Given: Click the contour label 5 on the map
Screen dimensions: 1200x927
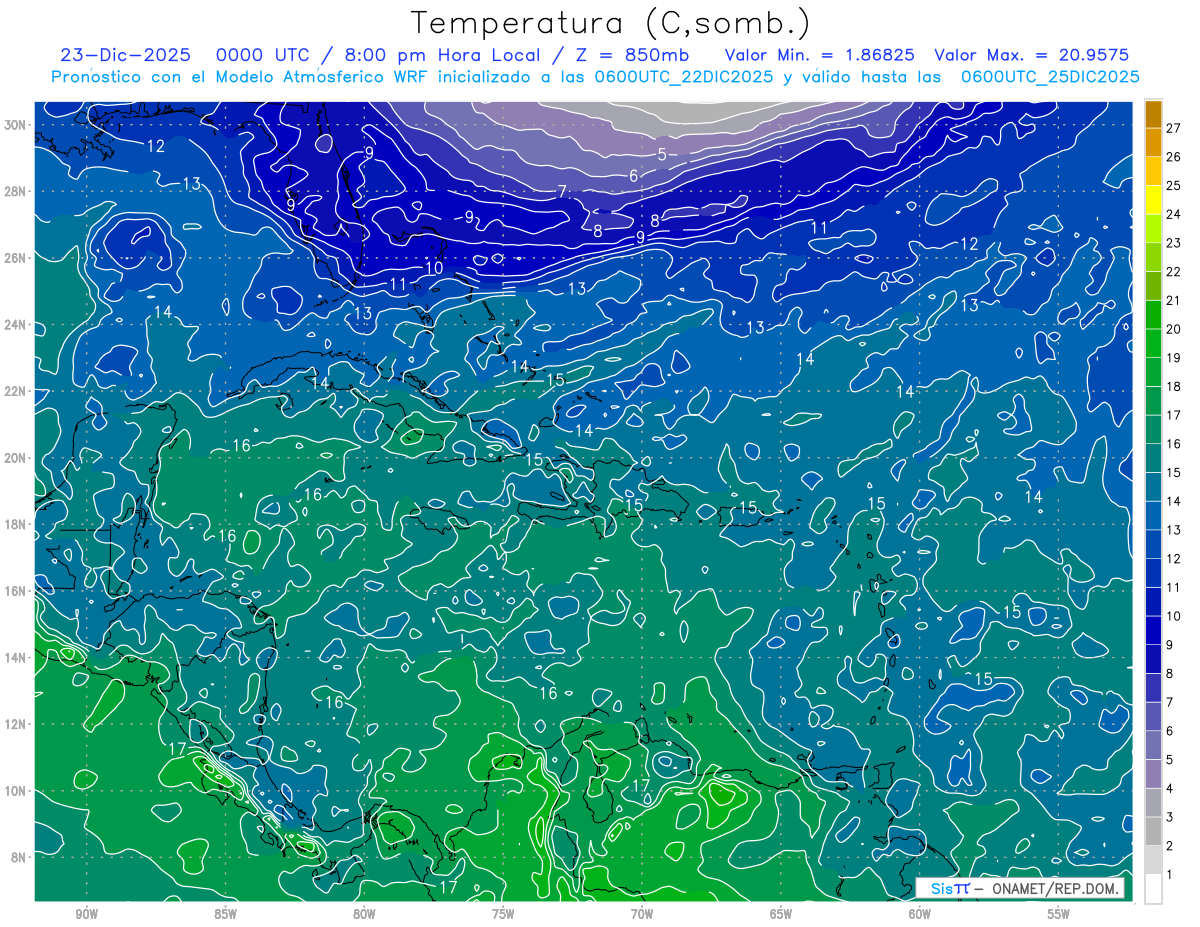Looking at the screenshot, I should [x=662, y=154].
